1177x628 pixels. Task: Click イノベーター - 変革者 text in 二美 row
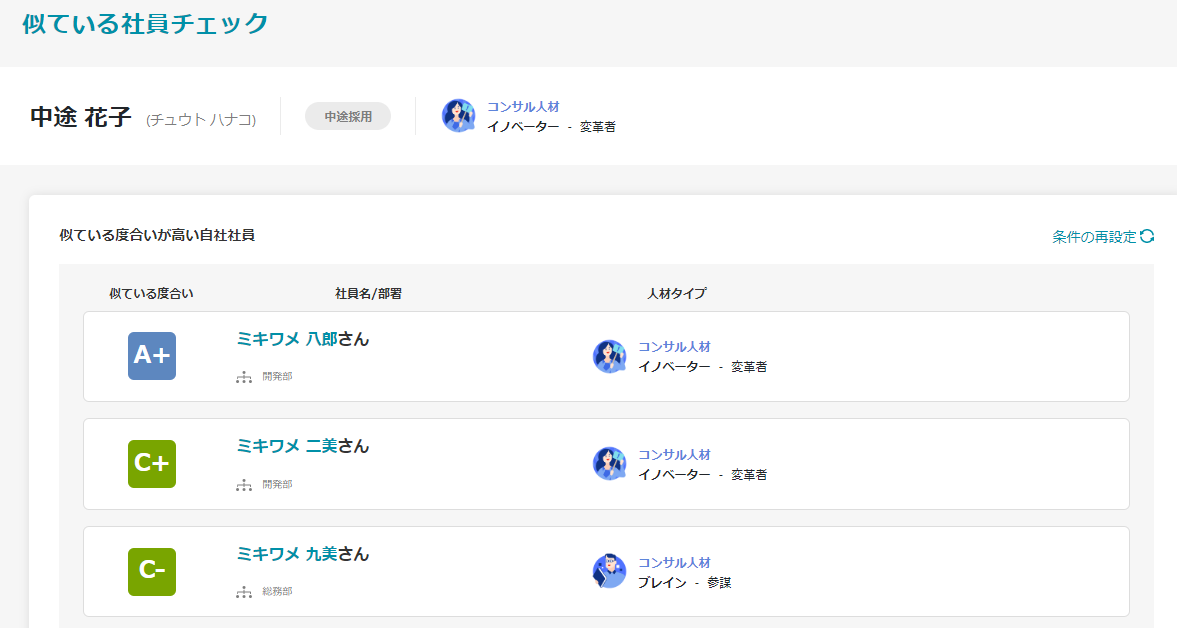(703, 475)
